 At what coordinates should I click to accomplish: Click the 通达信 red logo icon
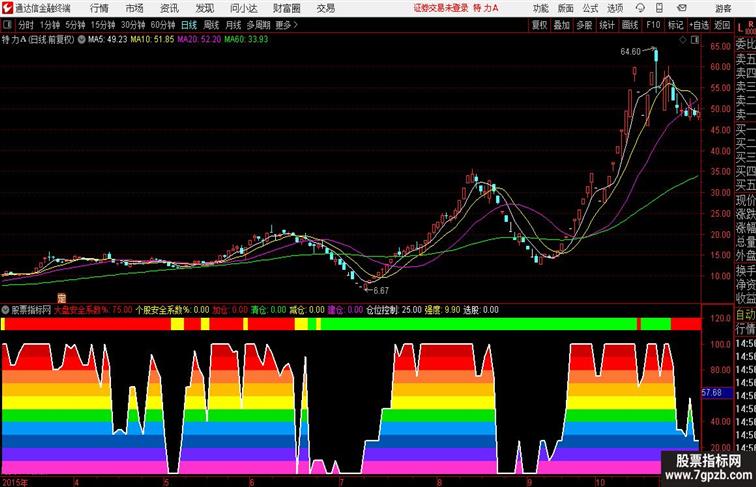point(7,8)
